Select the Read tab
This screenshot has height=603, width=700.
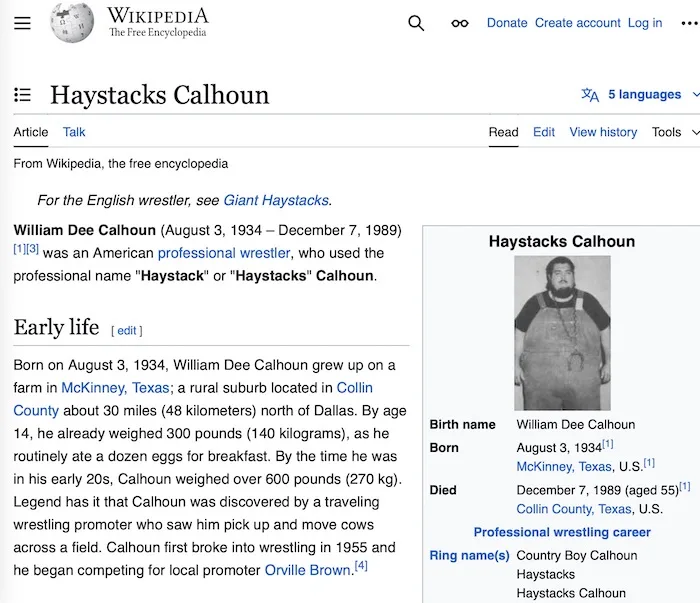(504, 132)
